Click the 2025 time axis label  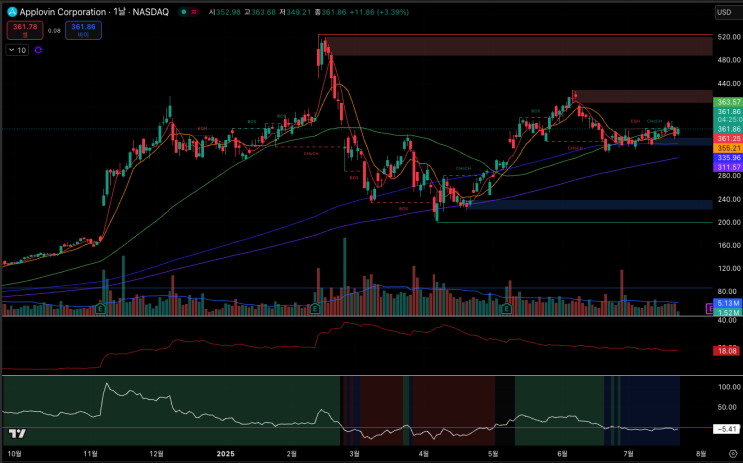point(225,454)
